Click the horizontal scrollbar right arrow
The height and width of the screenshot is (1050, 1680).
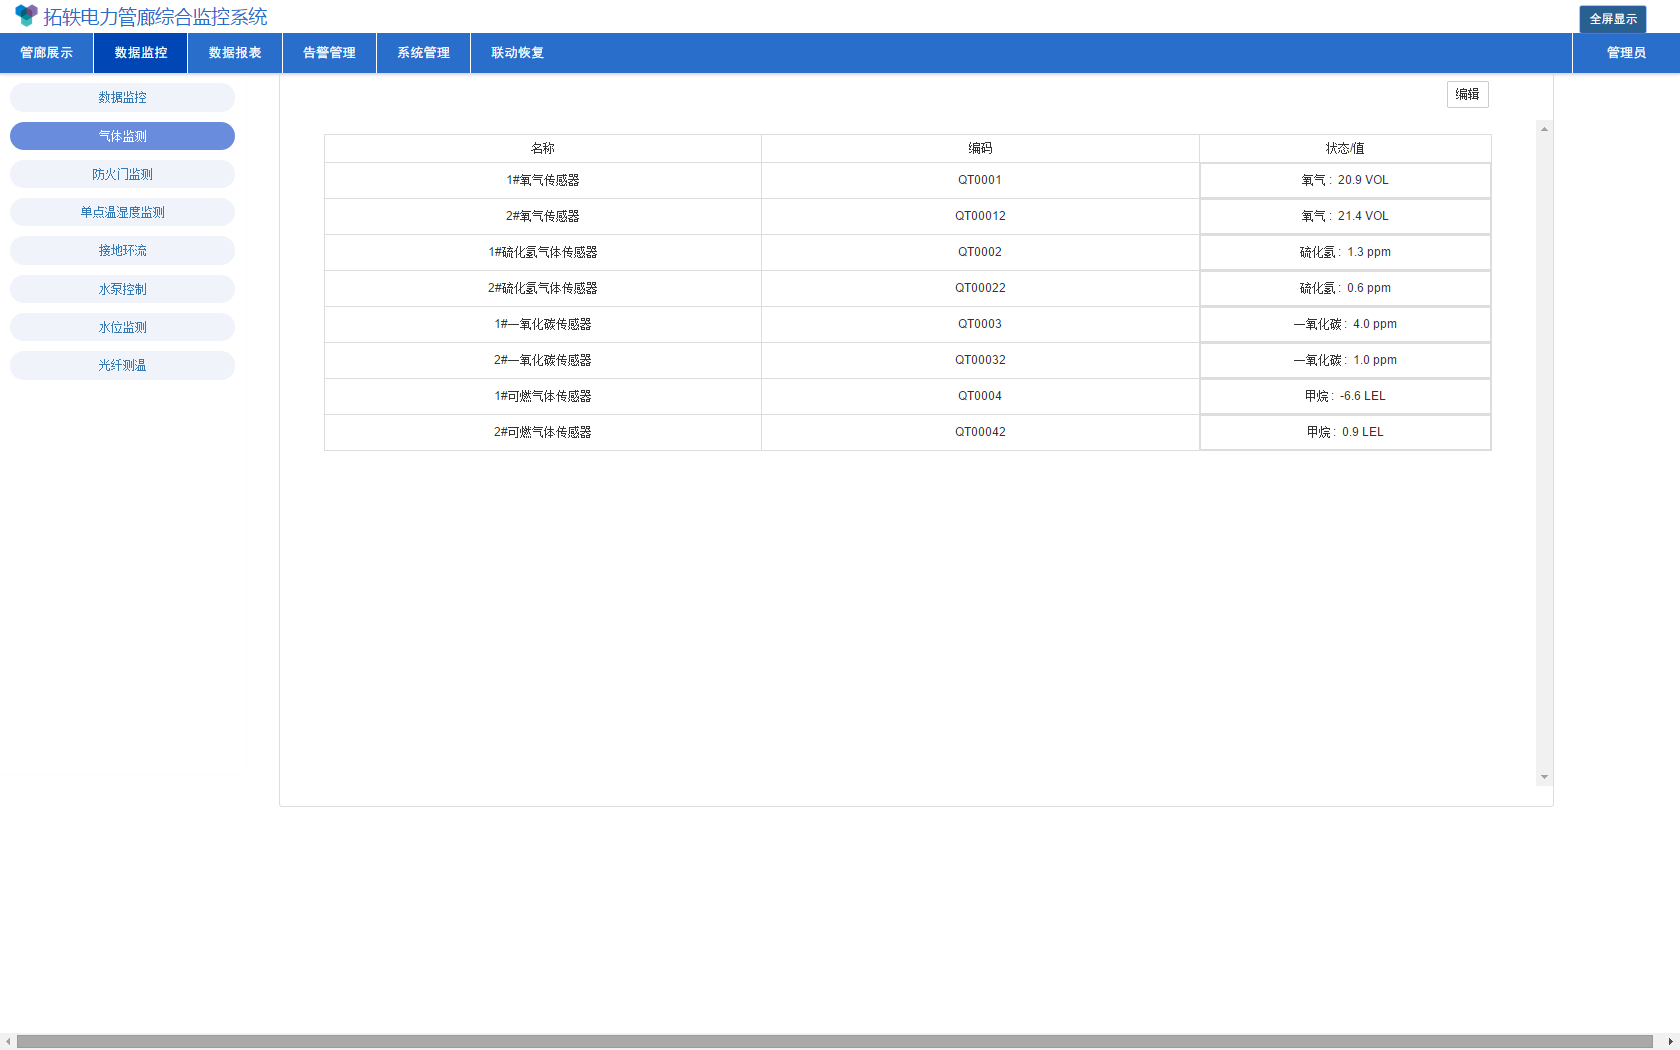[x=1670, y=1042]
